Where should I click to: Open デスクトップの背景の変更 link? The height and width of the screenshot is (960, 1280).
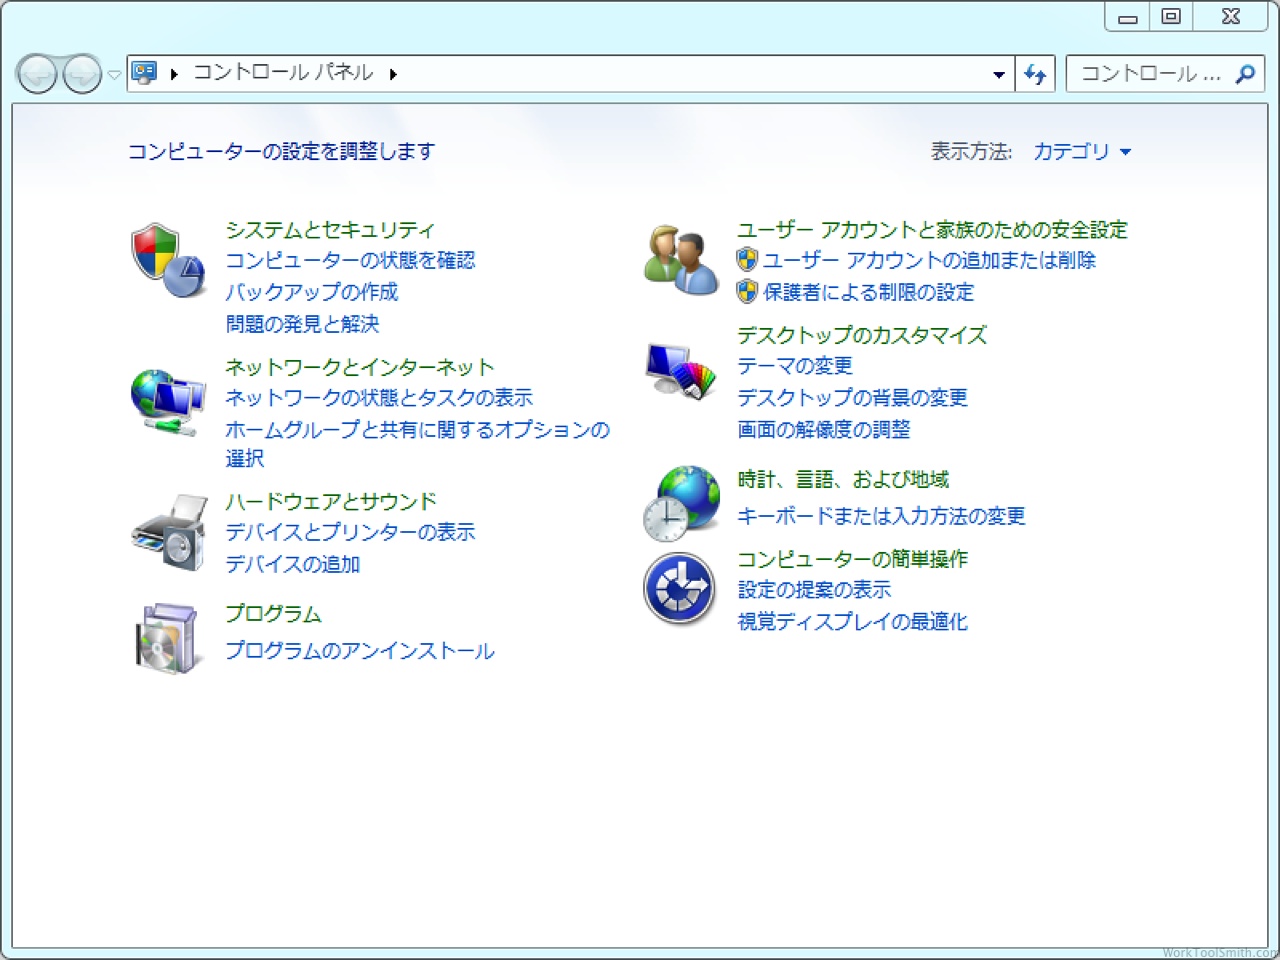coord(853,398)
